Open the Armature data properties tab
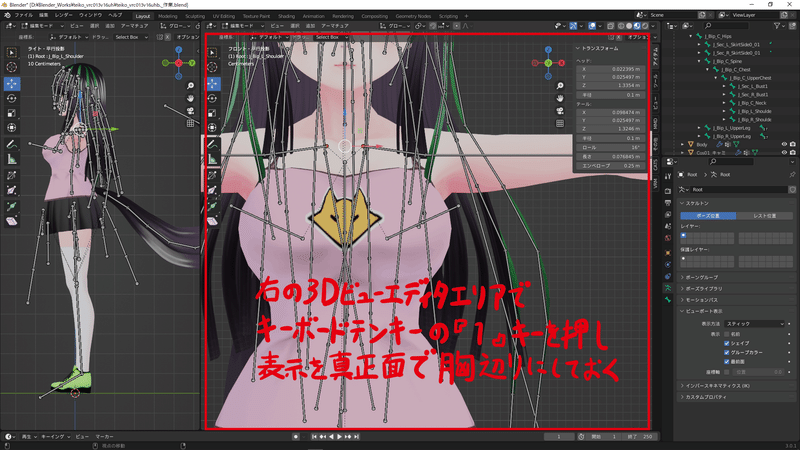800x450 pixels. 668,288
